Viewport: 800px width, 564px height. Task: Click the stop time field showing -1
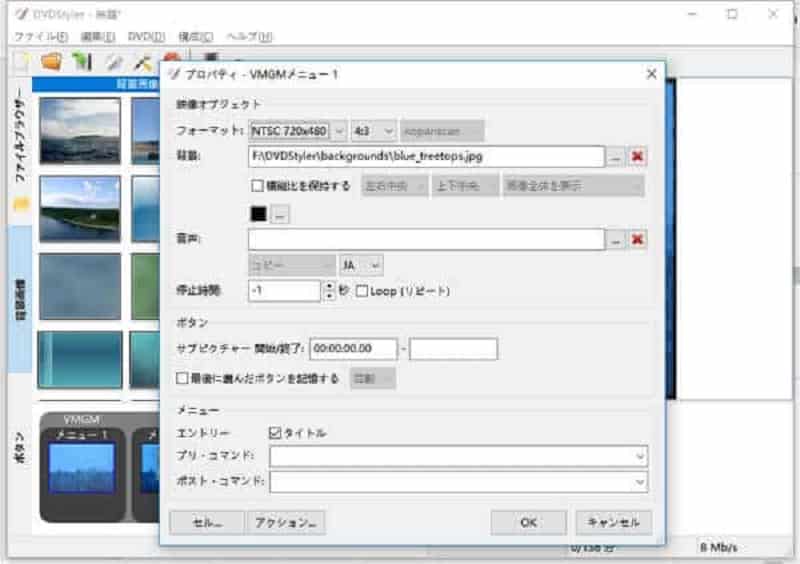285,291
